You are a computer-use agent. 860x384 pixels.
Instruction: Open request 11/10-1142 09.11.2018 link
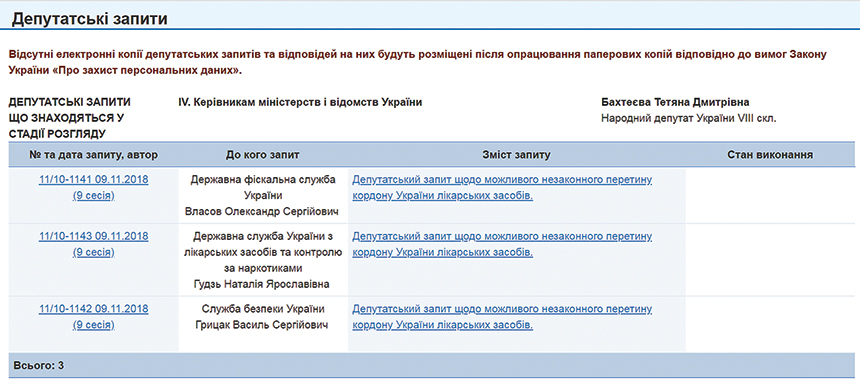click(93, 309)
